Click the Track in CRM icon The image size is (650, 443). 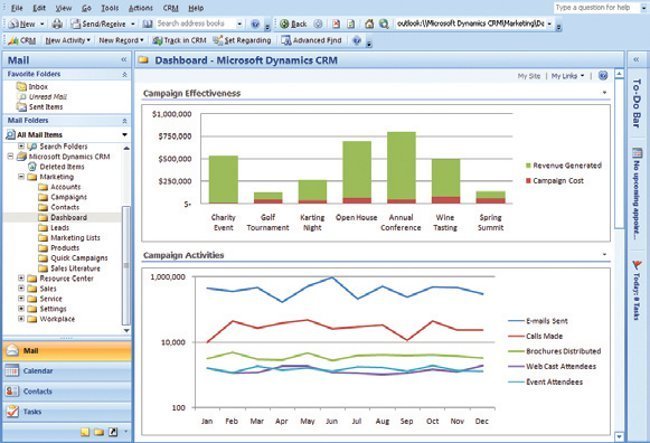coord(159,41)
